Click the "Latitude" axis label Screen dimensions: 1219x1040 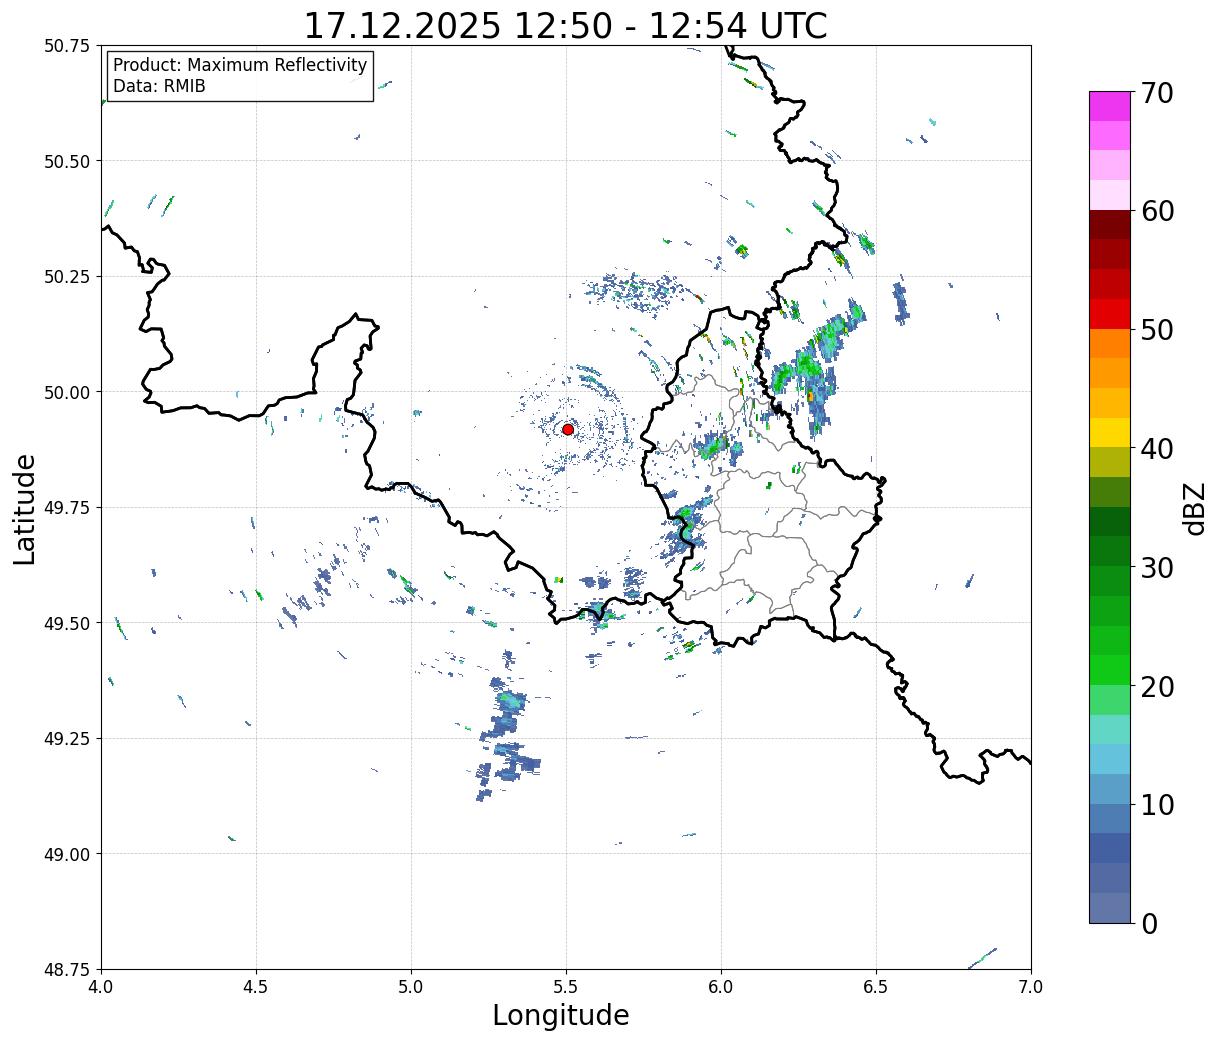coord(25,508)
